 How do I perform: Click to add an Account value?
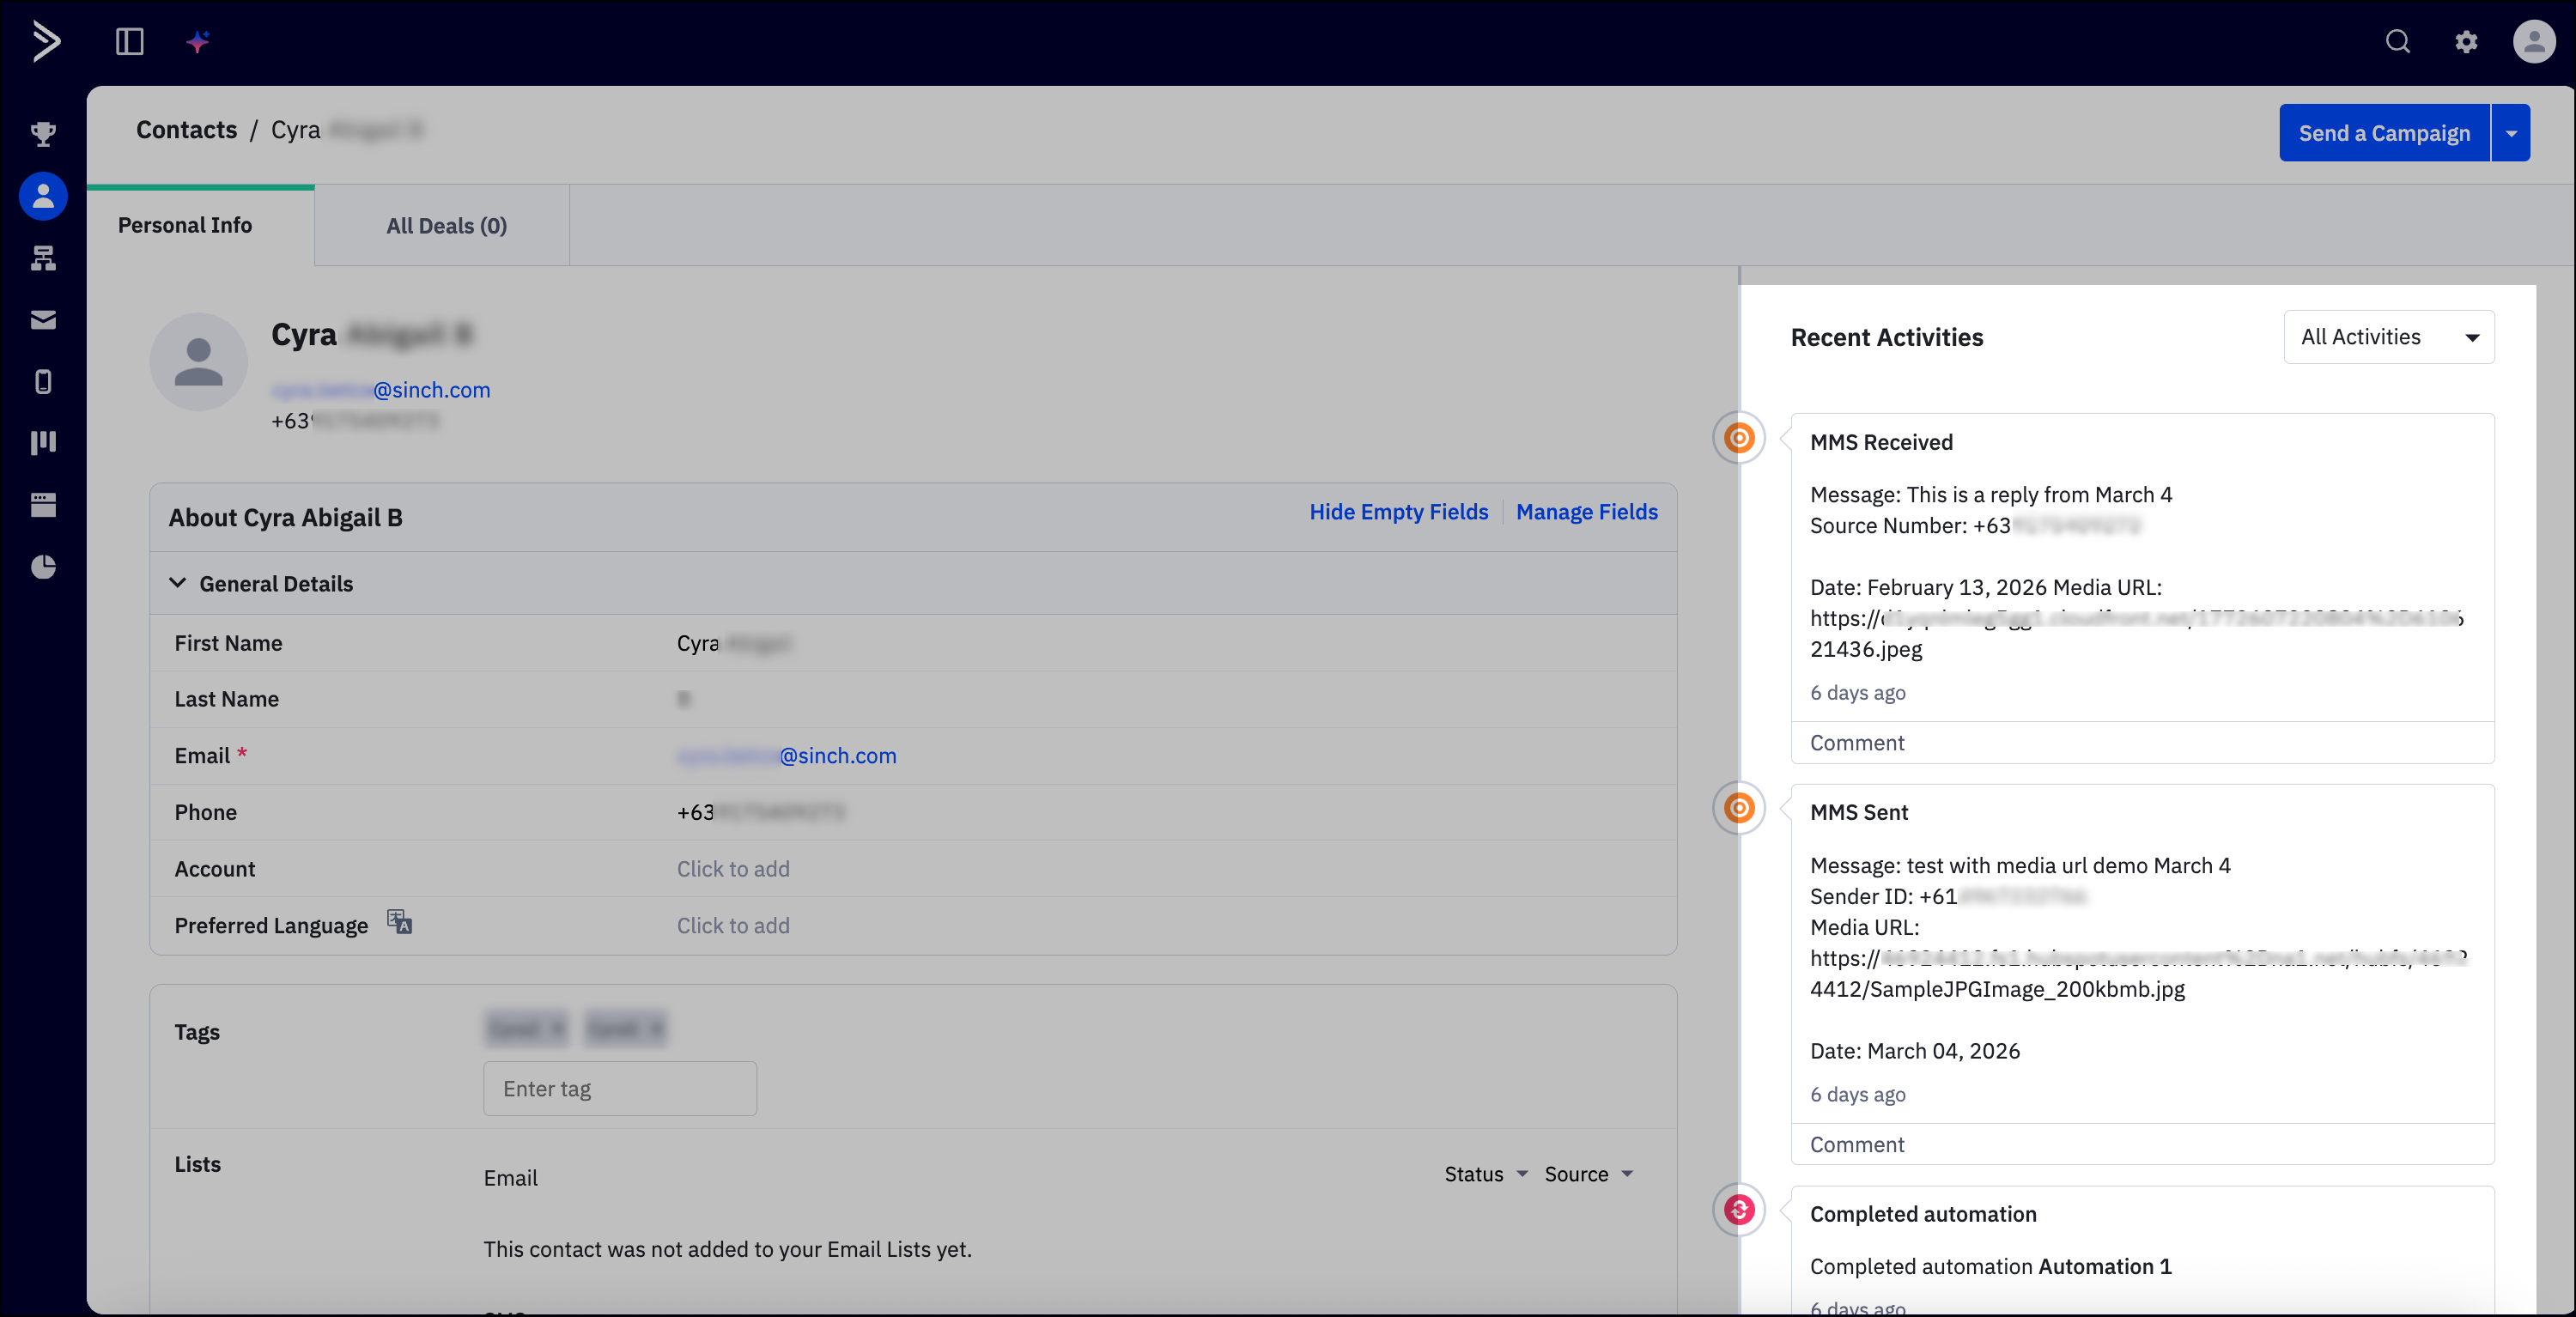point(733,869)
